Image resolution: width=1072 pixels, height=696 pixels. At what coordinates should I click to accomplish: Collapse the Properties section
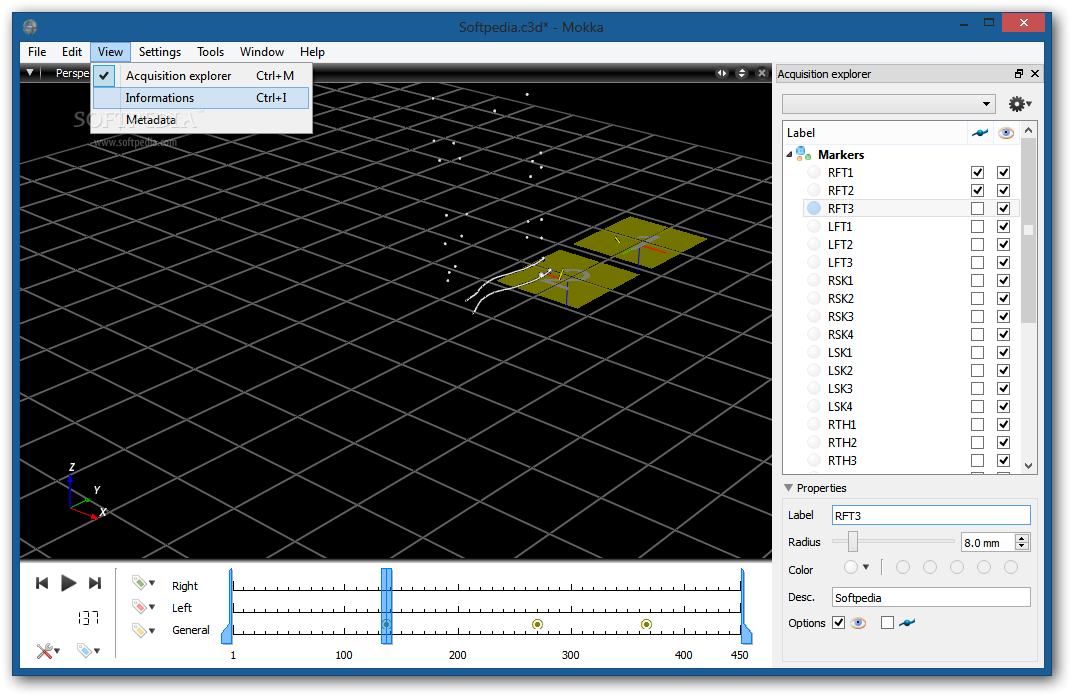click(788, 487)
